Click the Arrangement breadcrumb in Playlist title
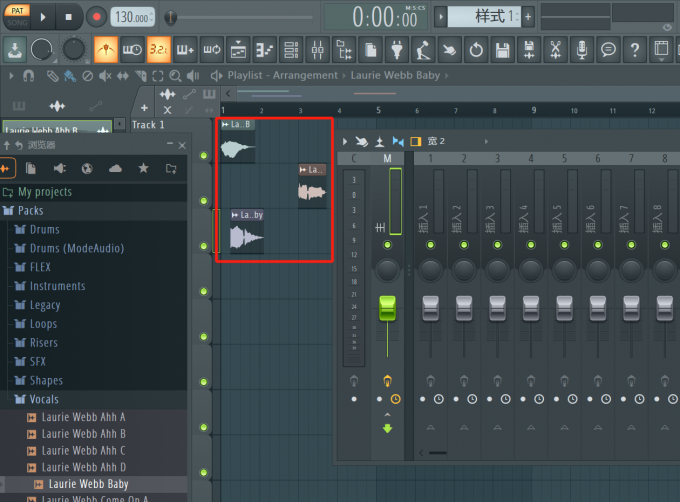680x502 pixels. 305,75
